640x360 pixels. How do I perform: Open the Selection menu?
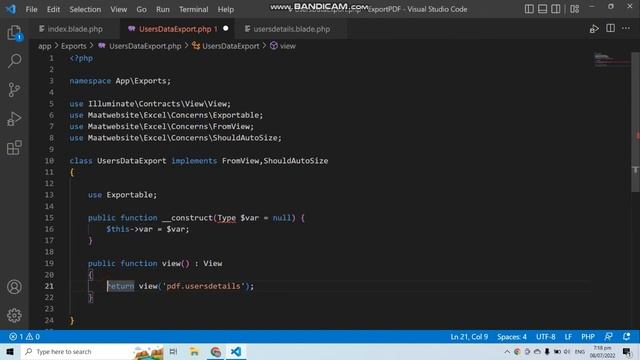coord(85,9)
